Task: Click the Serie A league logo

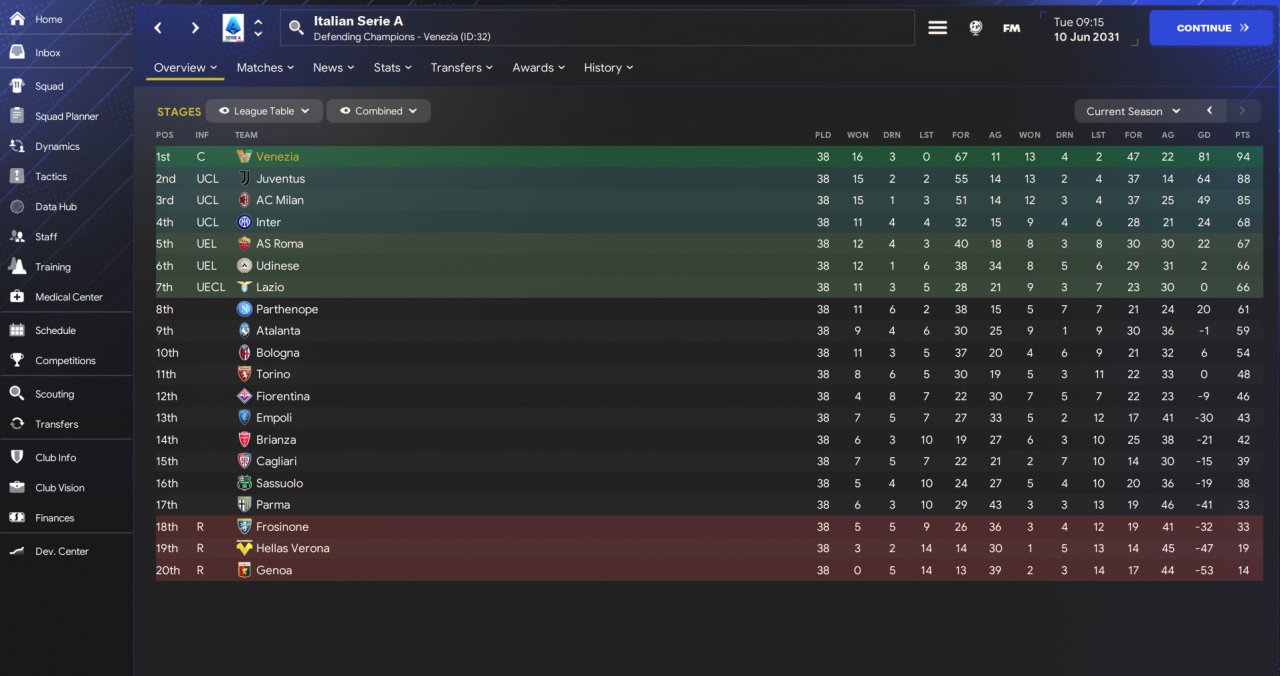Action: (233, 28)
